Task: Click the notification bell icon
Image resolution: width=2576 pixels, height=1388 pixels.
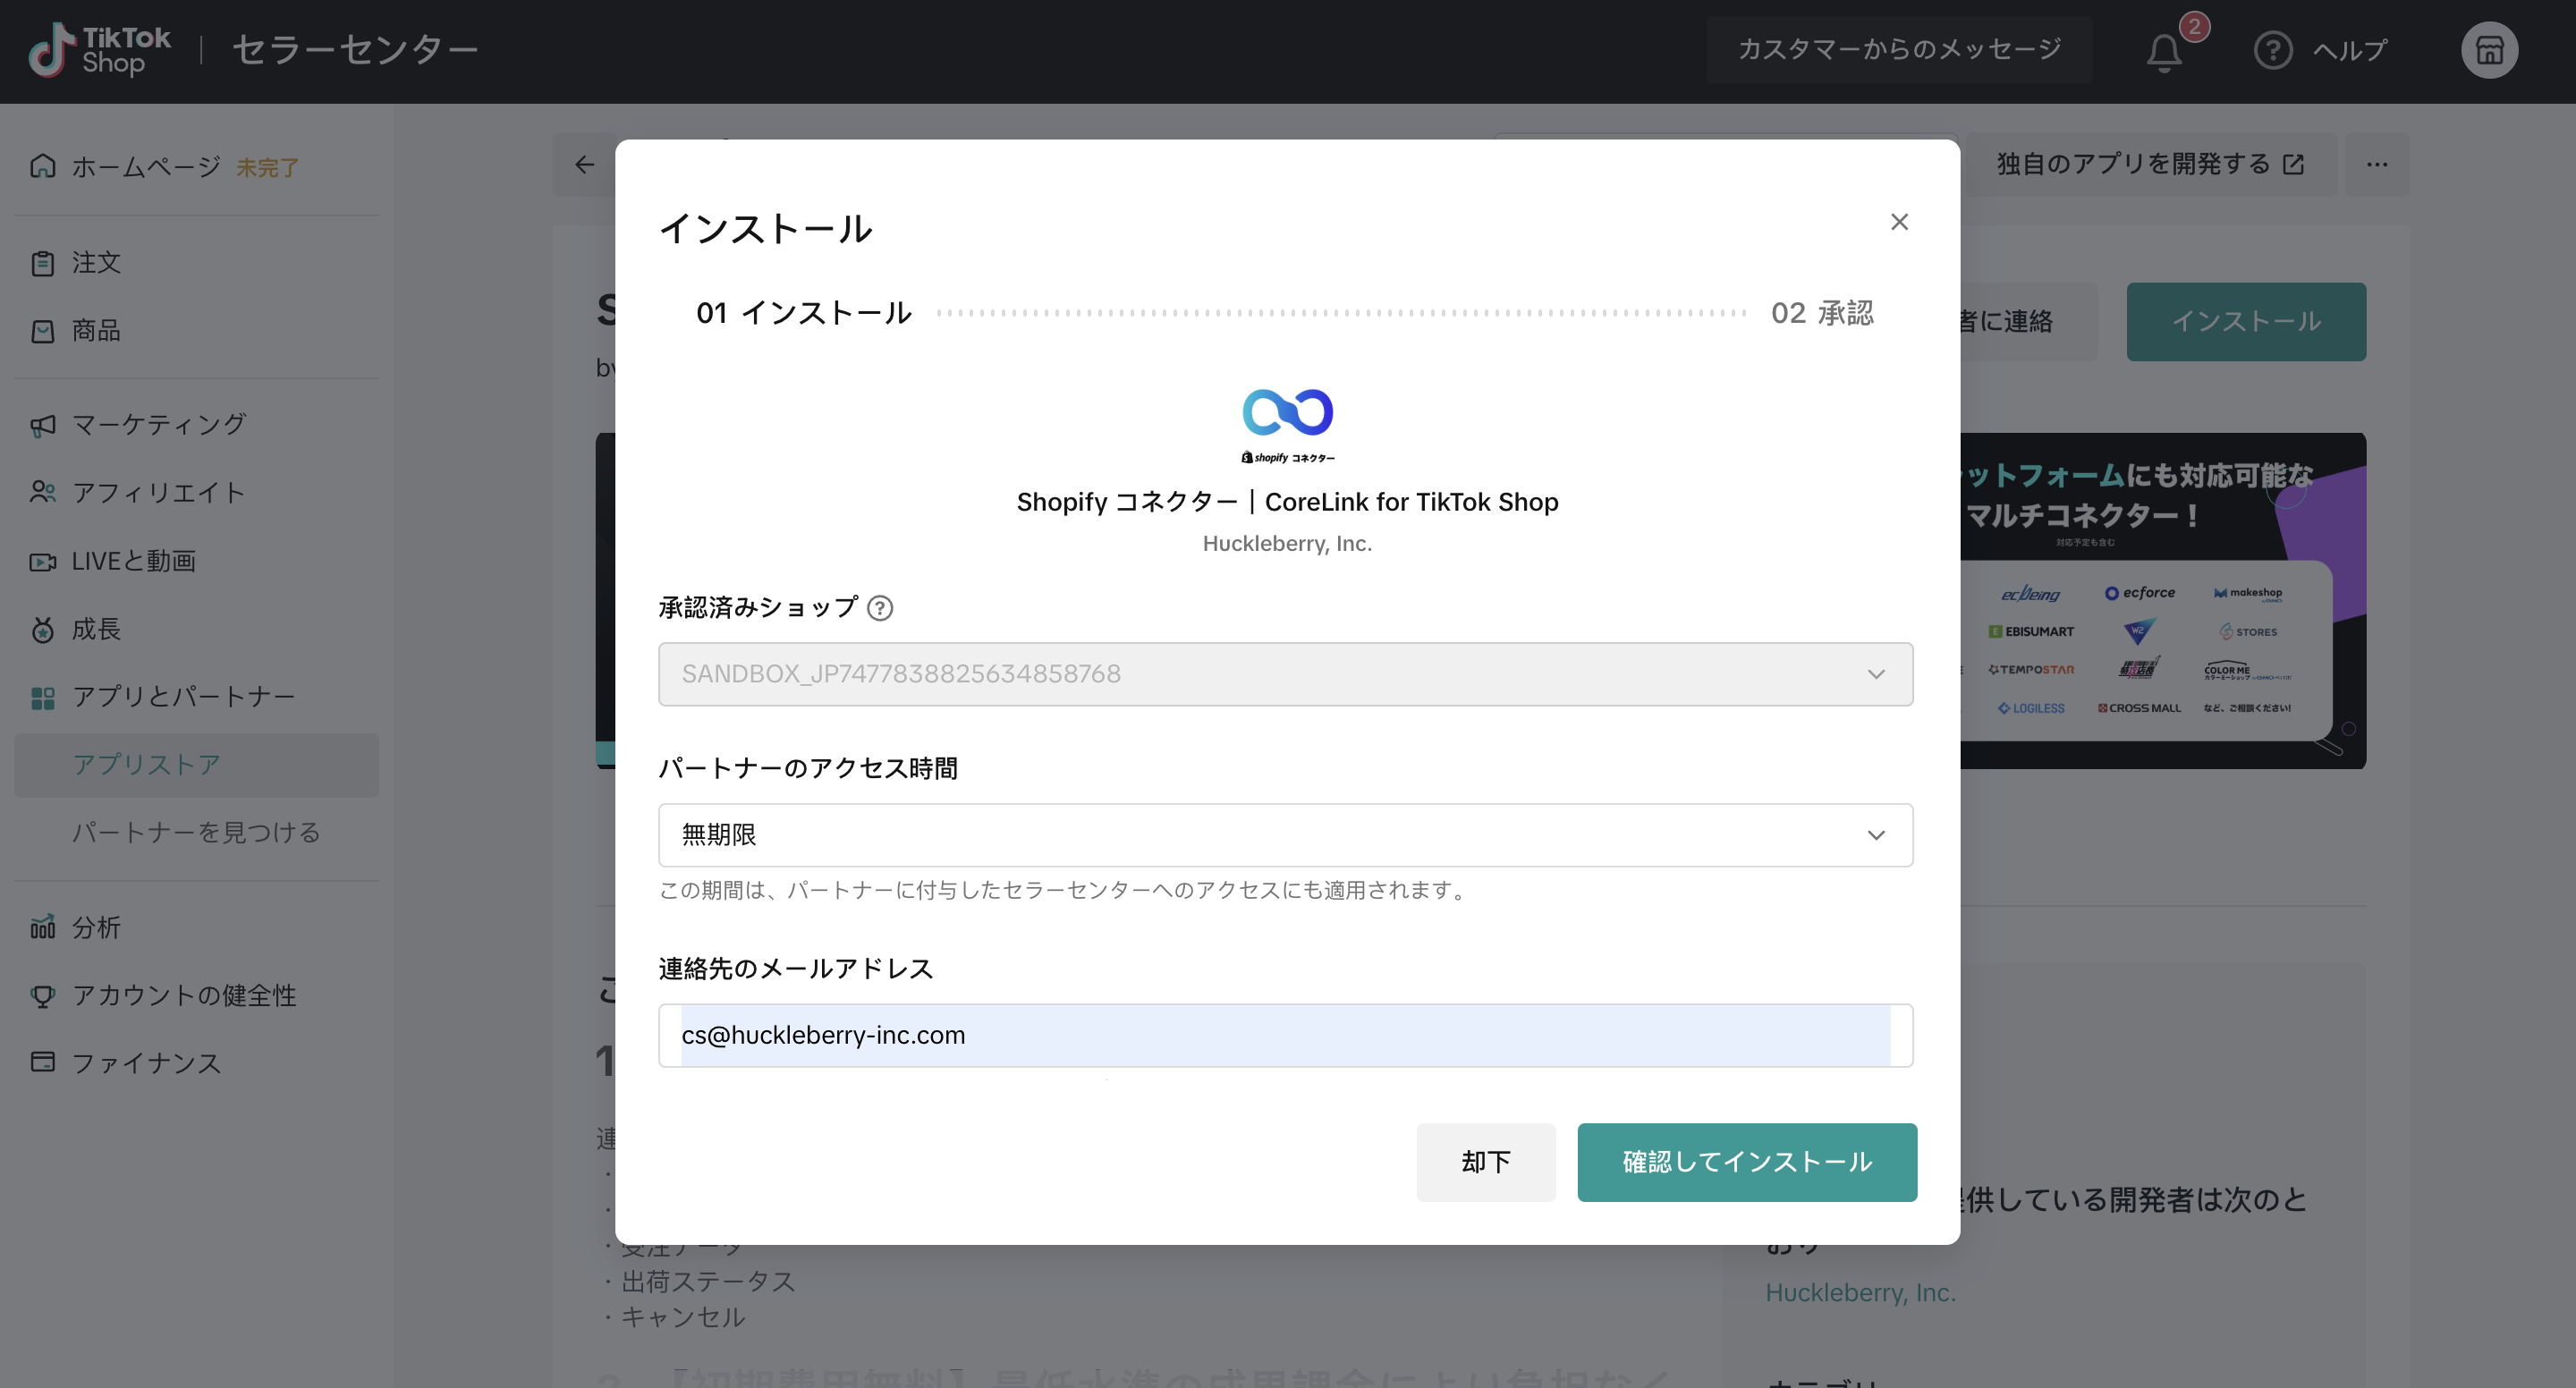Action: [2163, 52]
